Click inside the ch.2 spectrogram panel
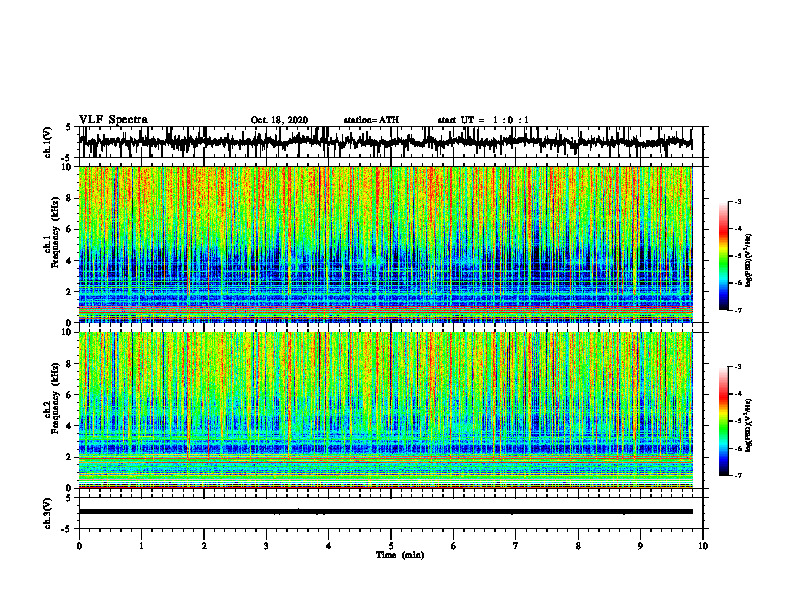Viewport: 792px width, 612px height. tap(391, 410)
